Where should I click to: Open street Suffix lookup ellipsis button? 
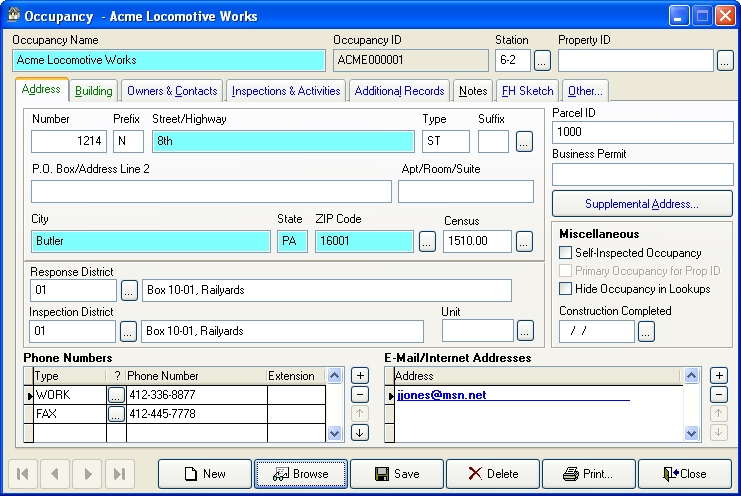coord(524,141)
